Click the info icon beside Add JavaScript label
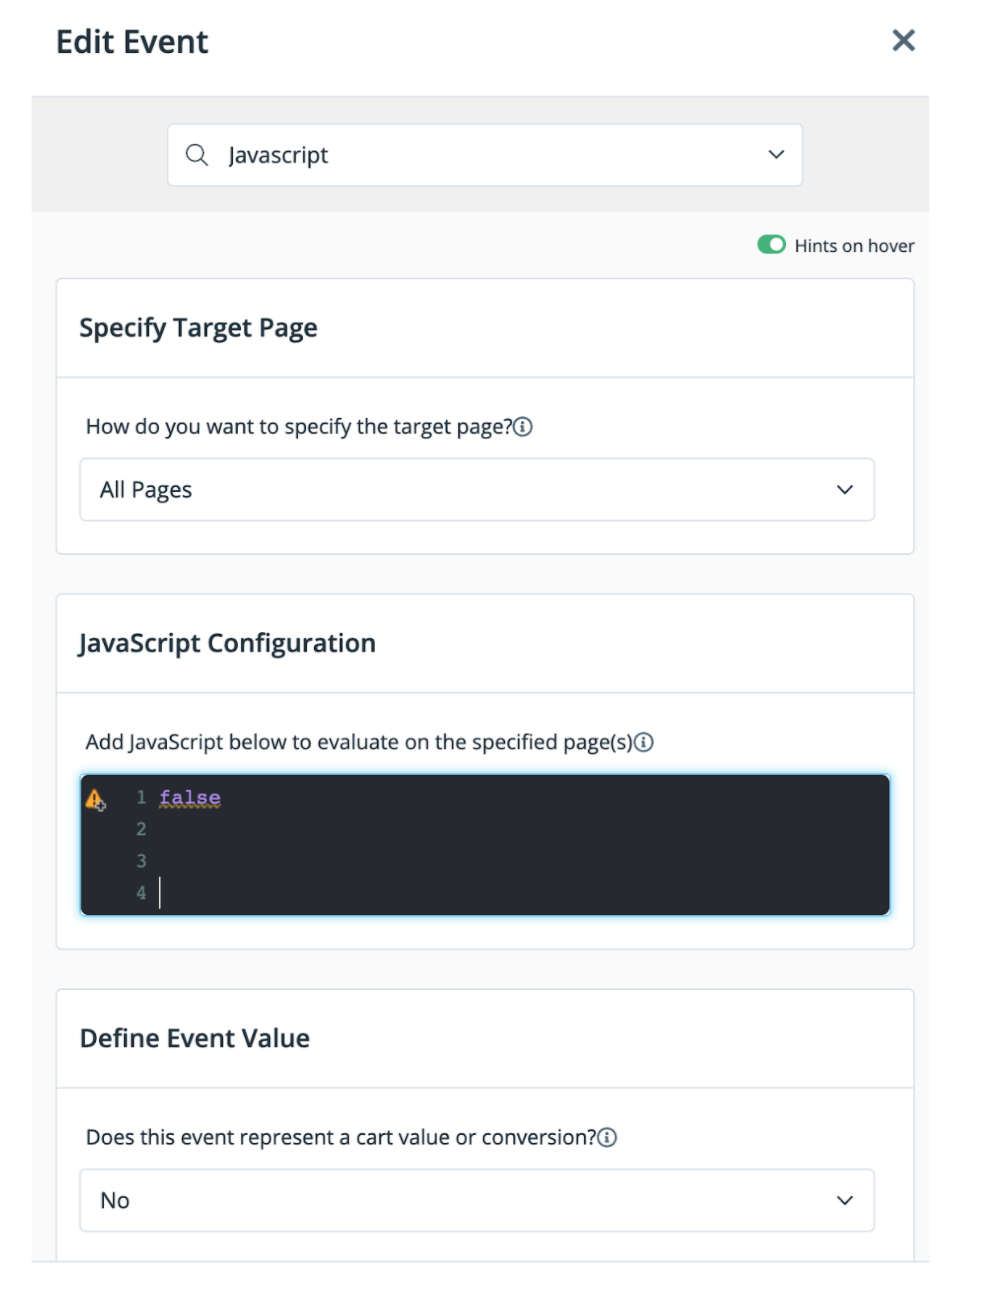990x1310 pixels. click(644, 742)
